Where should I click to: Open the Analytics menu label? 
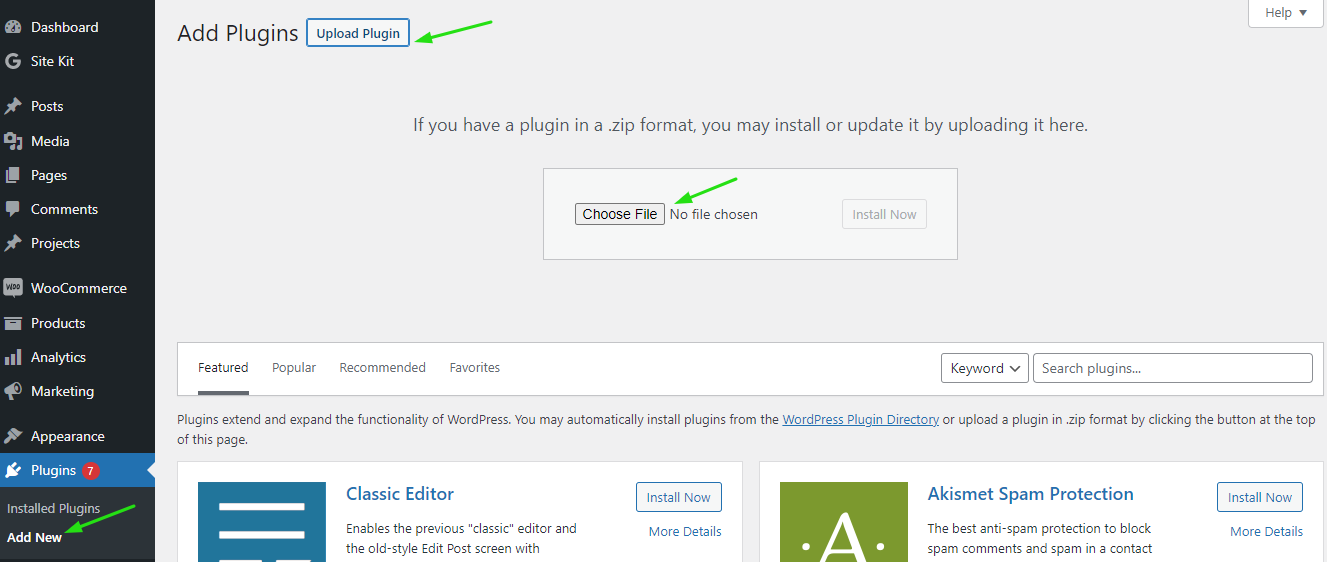click(58, 357)
